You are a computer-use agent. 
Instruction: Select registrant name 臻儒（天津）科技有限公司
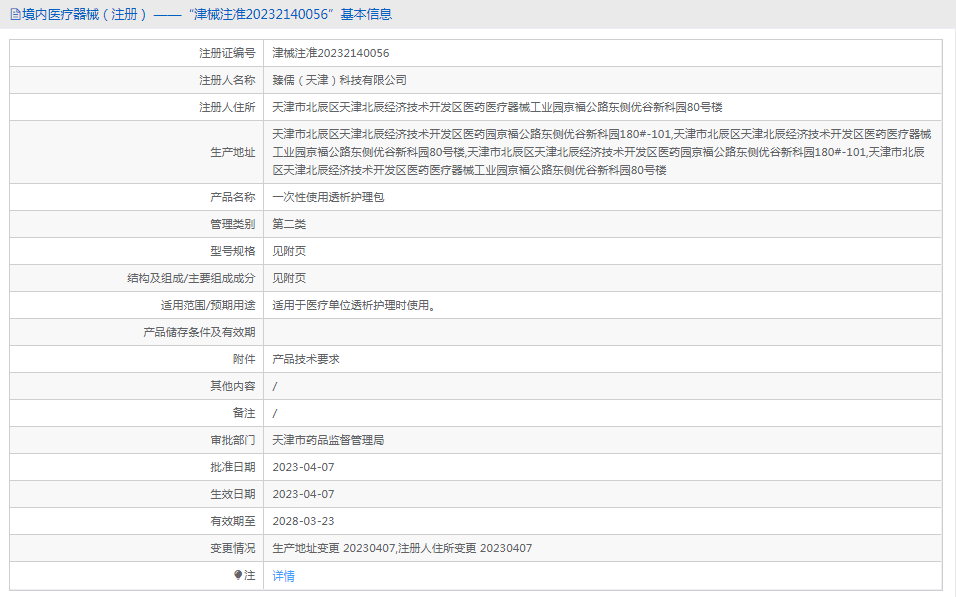click(339, 80)
